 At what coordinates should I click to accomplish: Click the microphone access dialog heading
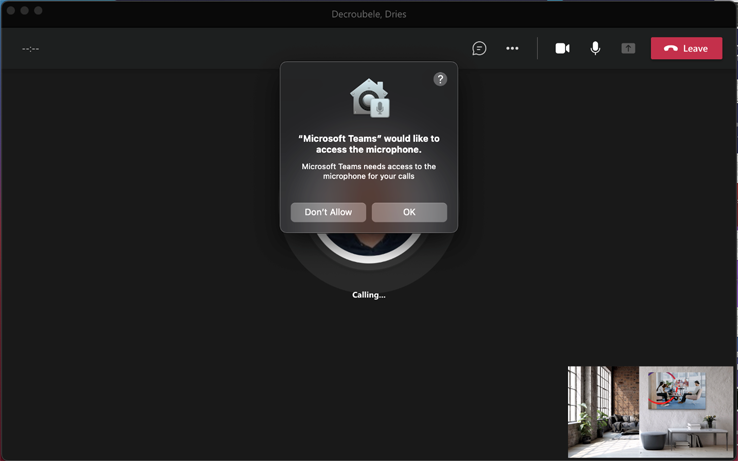tap(369, 144)
